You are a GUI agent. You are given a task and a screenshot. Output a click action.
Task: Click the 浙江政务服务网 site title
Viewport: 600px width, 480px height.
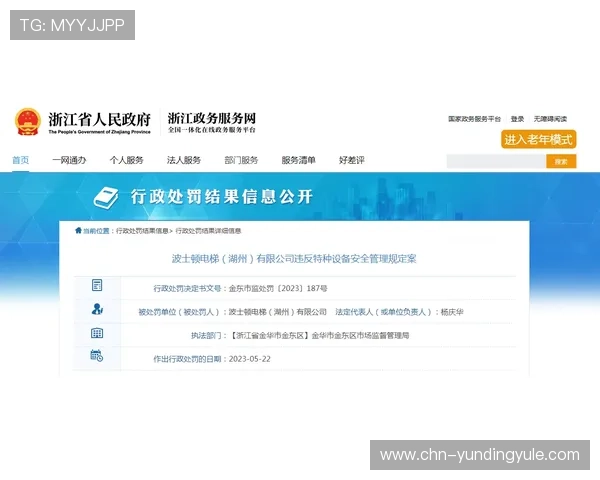(x=212, y=118)
